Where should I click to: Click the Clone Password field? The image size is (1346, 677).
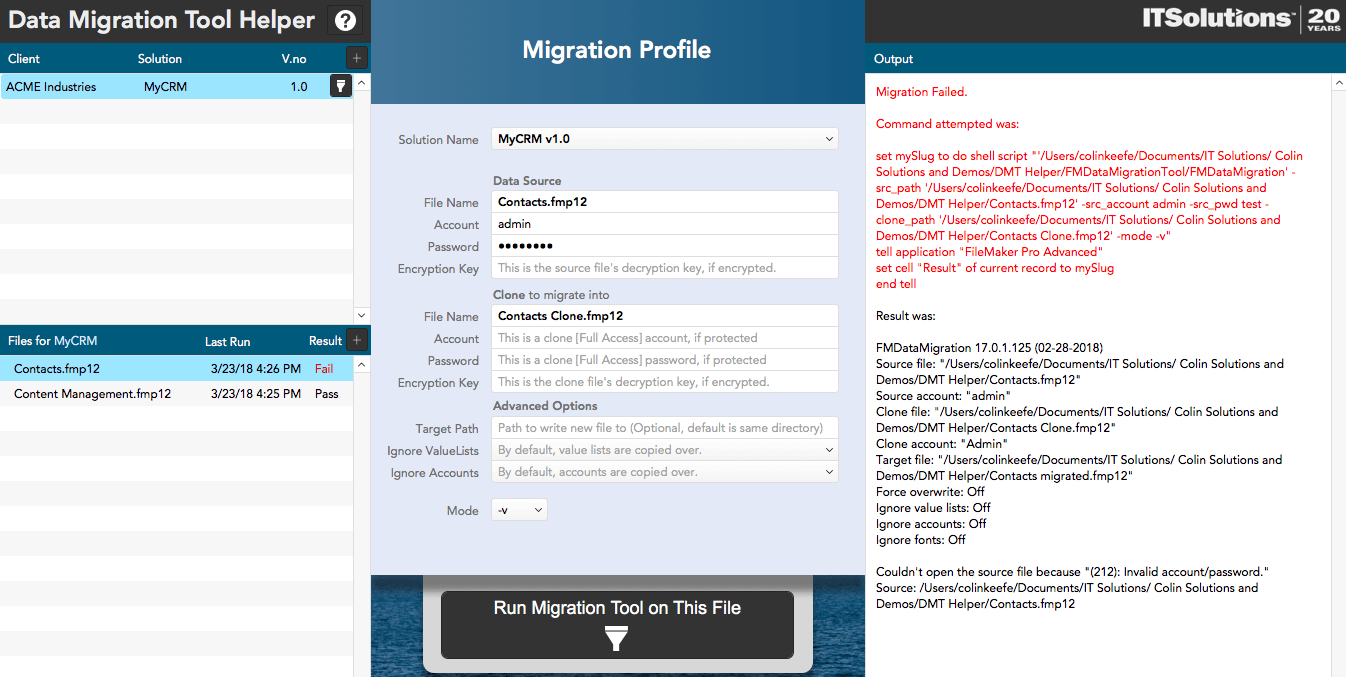pyautogui.click(x=665, y=360)
